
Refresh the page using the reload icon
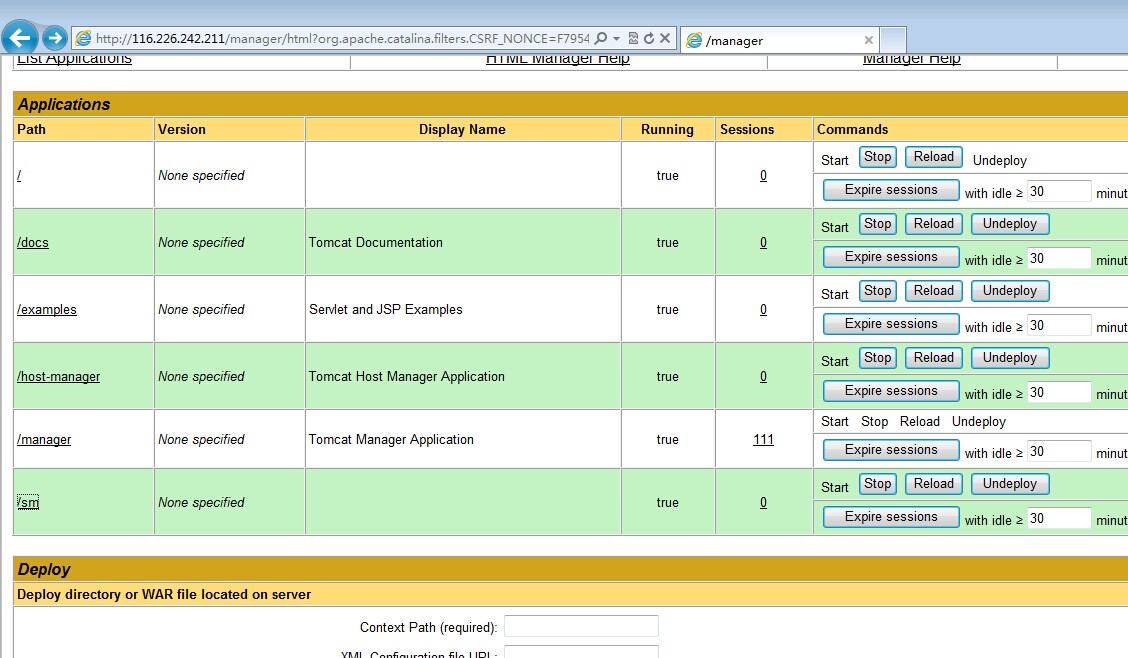point(649,38)
